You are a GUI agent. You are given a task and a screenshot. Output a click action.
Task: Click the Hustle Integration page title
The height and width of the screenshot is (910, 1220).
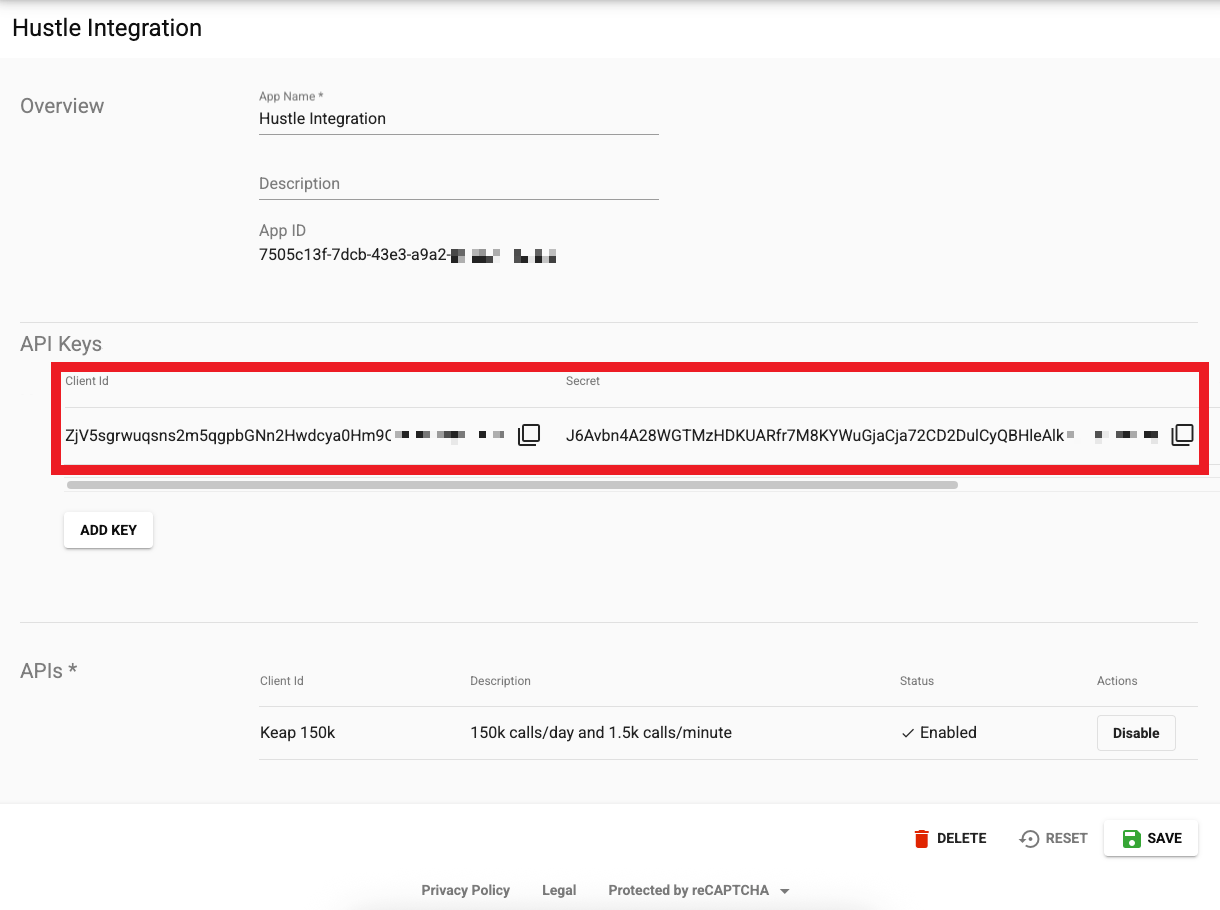click(106, 28)
